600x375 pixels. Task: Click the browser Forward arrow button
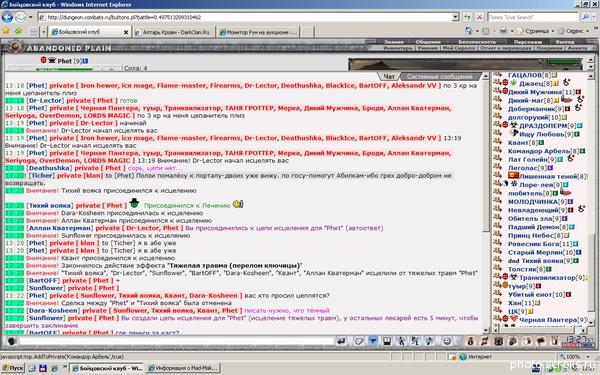click(20, 17)
